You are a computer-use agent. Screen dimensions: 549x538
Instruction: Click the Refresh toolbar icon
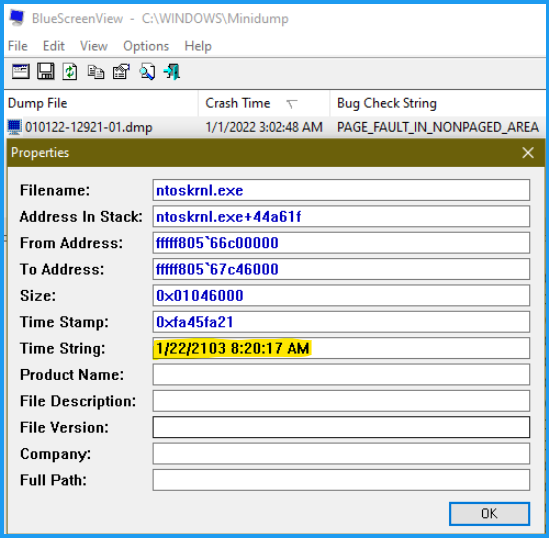(70, 72)
